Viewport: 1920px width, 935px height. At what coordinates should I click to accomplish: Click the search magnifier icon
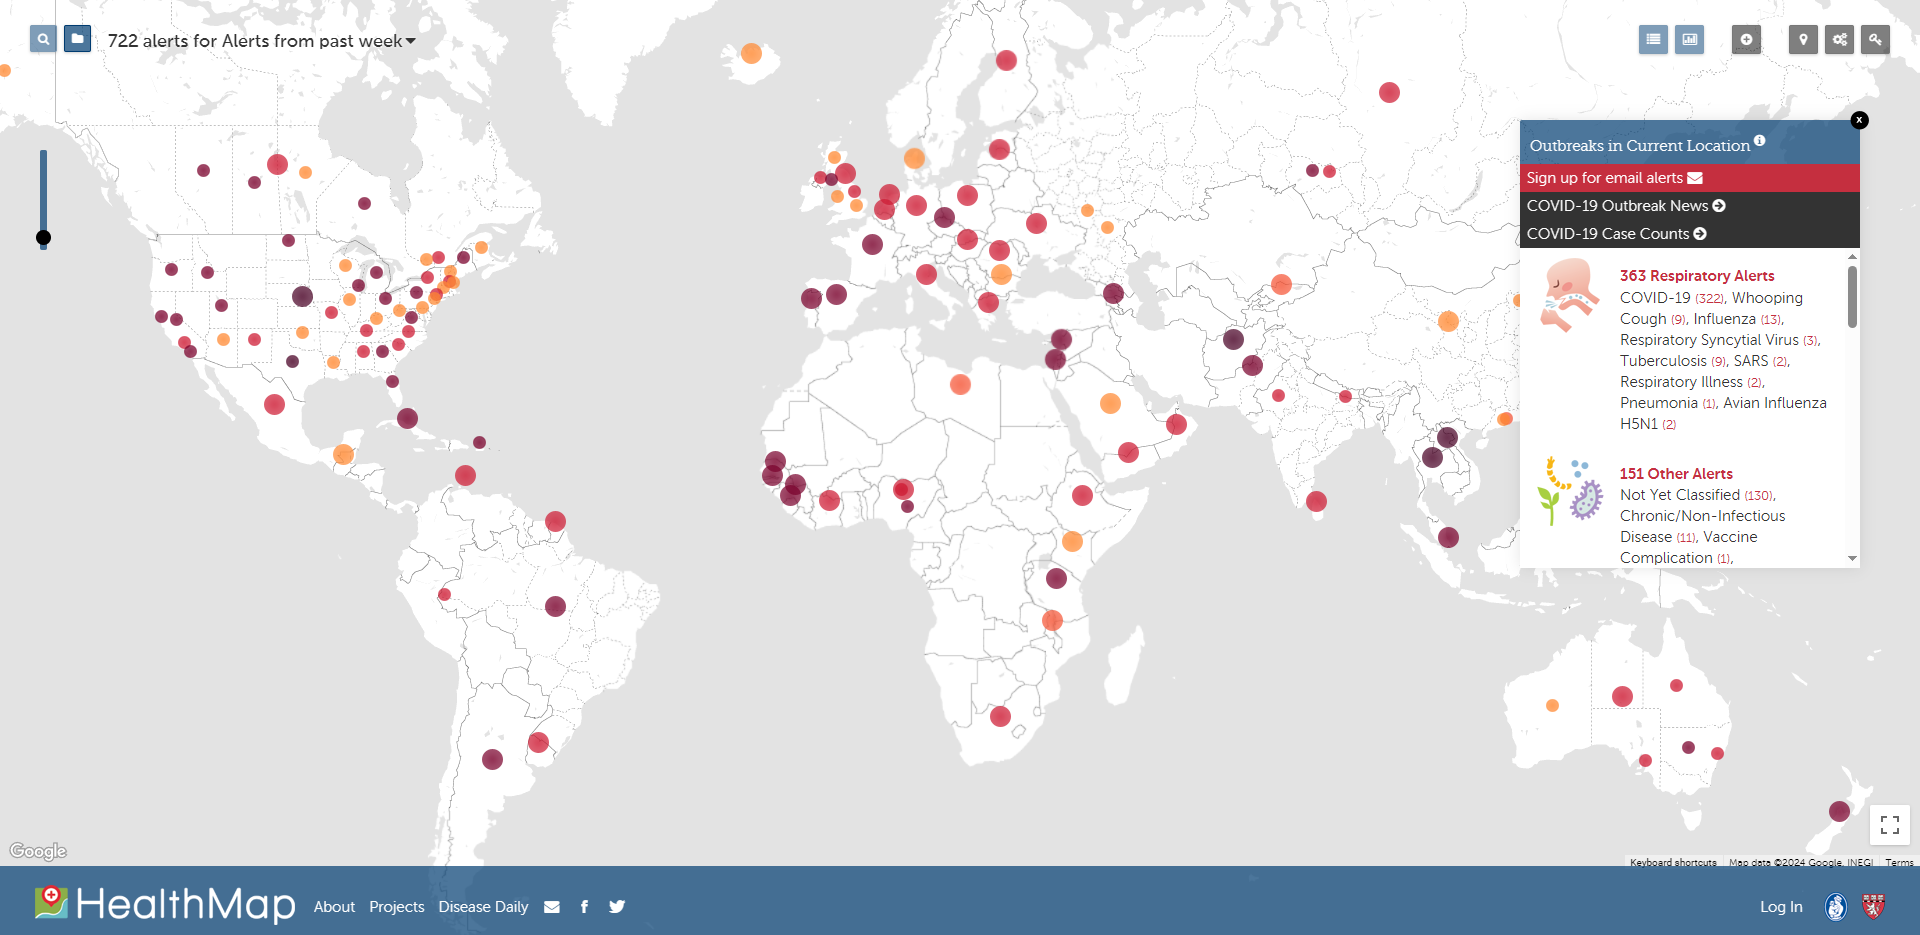coord(42,40)
